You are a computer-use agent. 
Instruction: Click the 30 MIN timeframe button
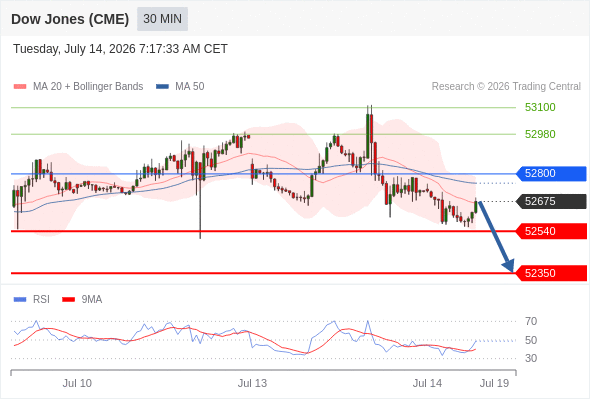pos(162,19)
